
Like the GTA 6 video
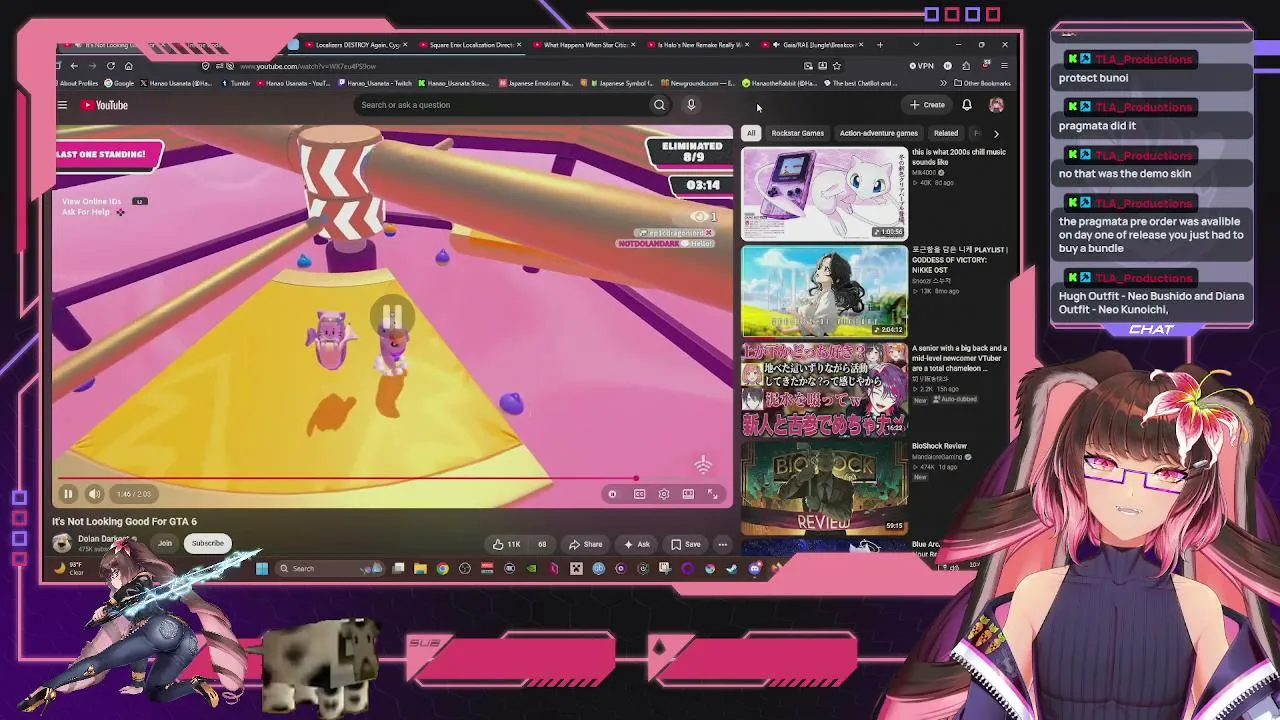507,544
